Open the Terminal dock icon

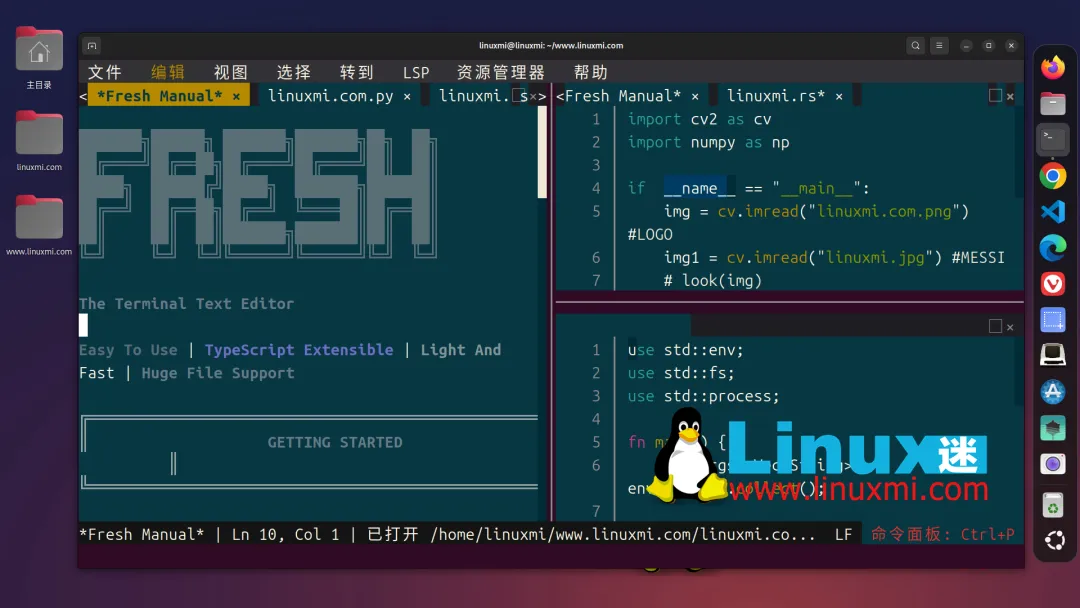point(1052,140)
